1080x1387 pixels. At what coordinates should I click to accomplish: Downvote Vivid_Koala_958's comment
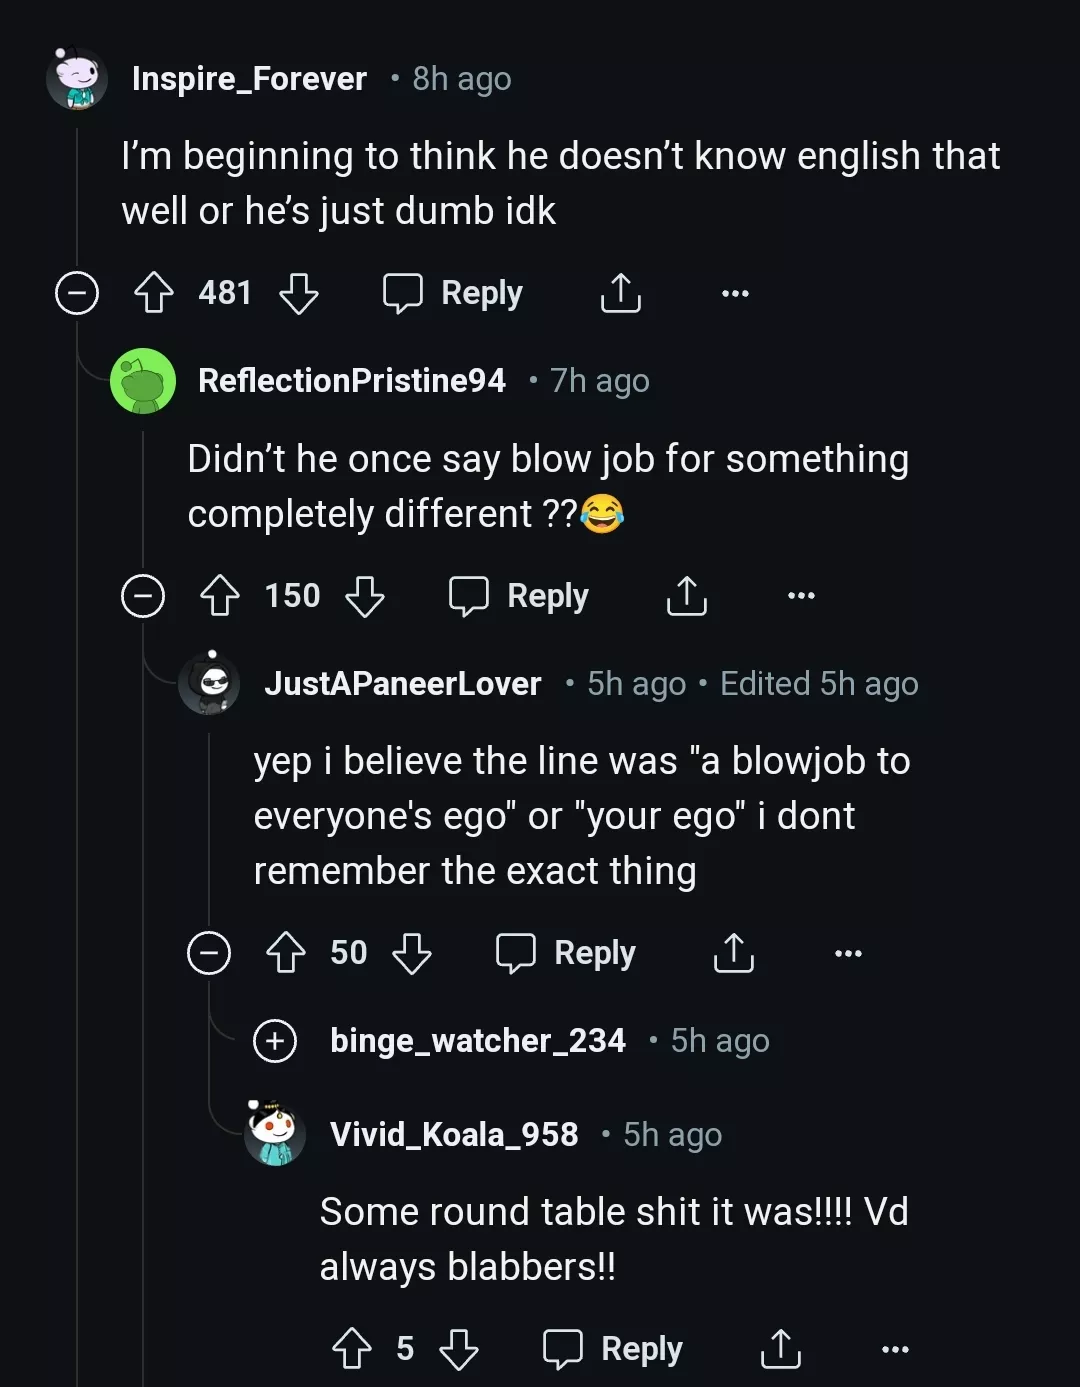pyautogui.click(x=459, y=1349)
